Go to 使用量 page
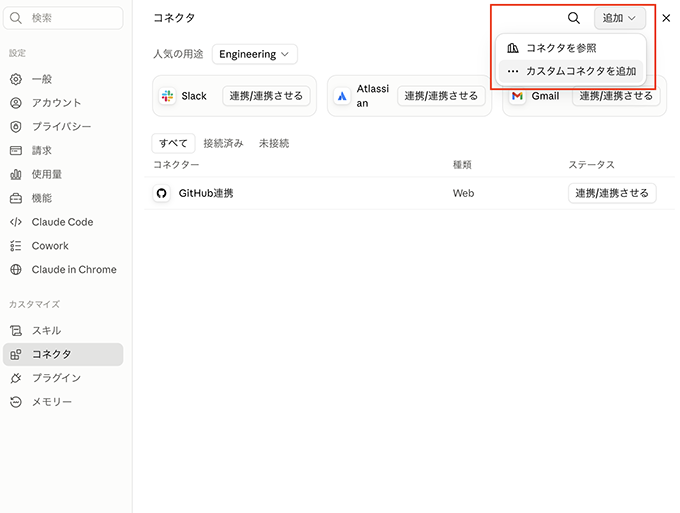The width and height of the screenshot is (680, 513). click(63, 174)
